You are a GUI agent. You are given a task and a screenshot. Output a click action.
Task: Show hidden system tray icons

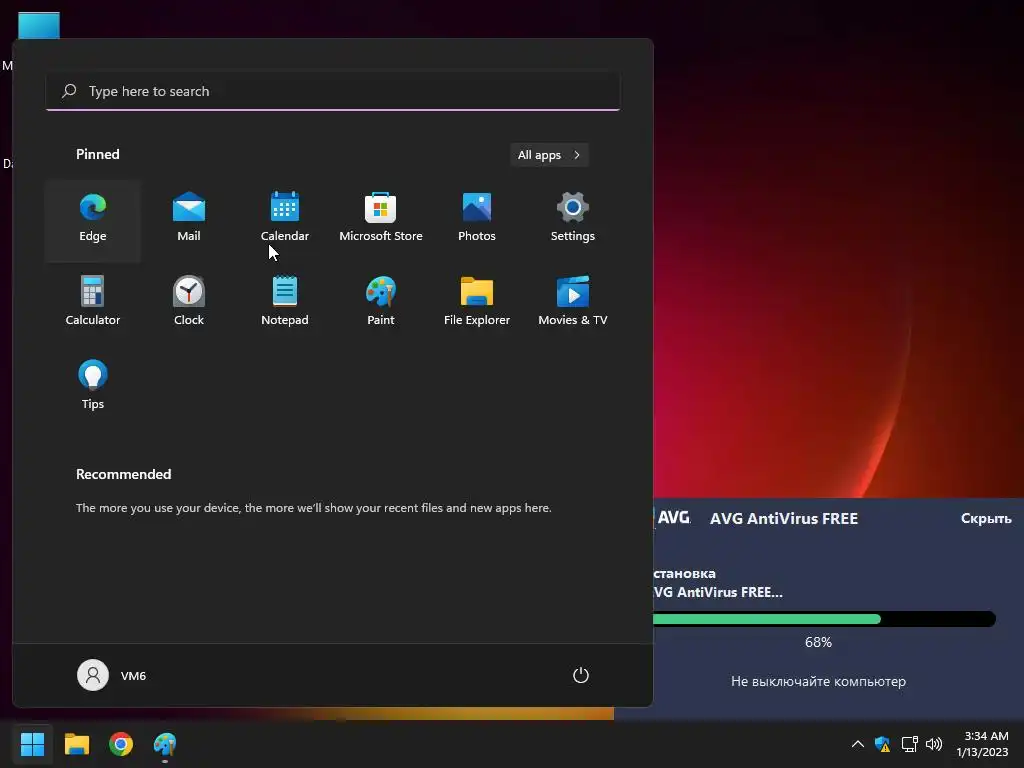coord(858,744)
